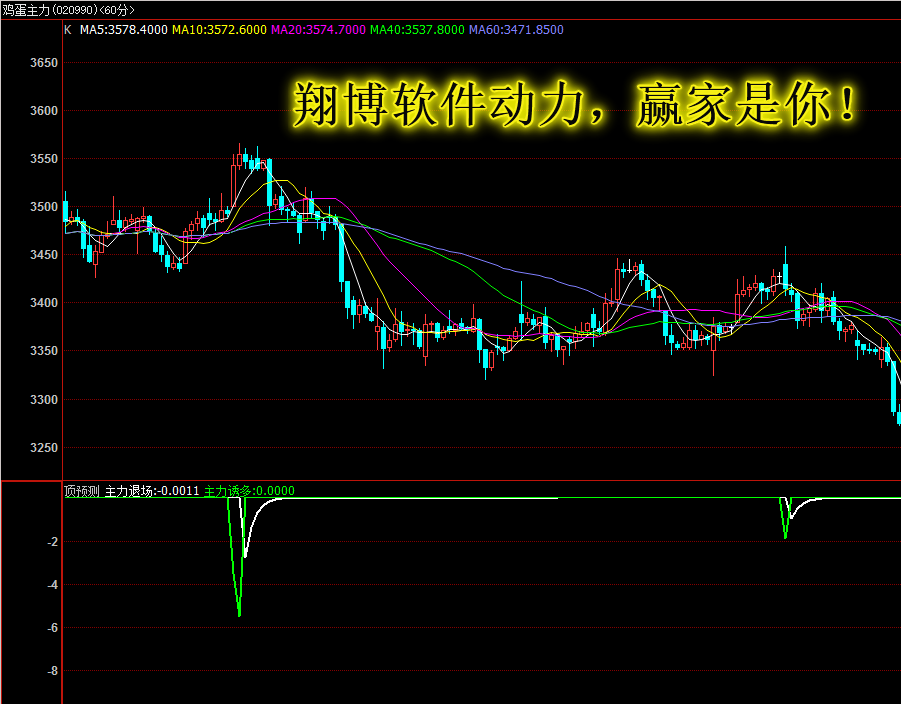Click the MA5:3578.4000 legend value
Image resolution: width=901 pixels, height=704 pixels.
pos(124,30)
